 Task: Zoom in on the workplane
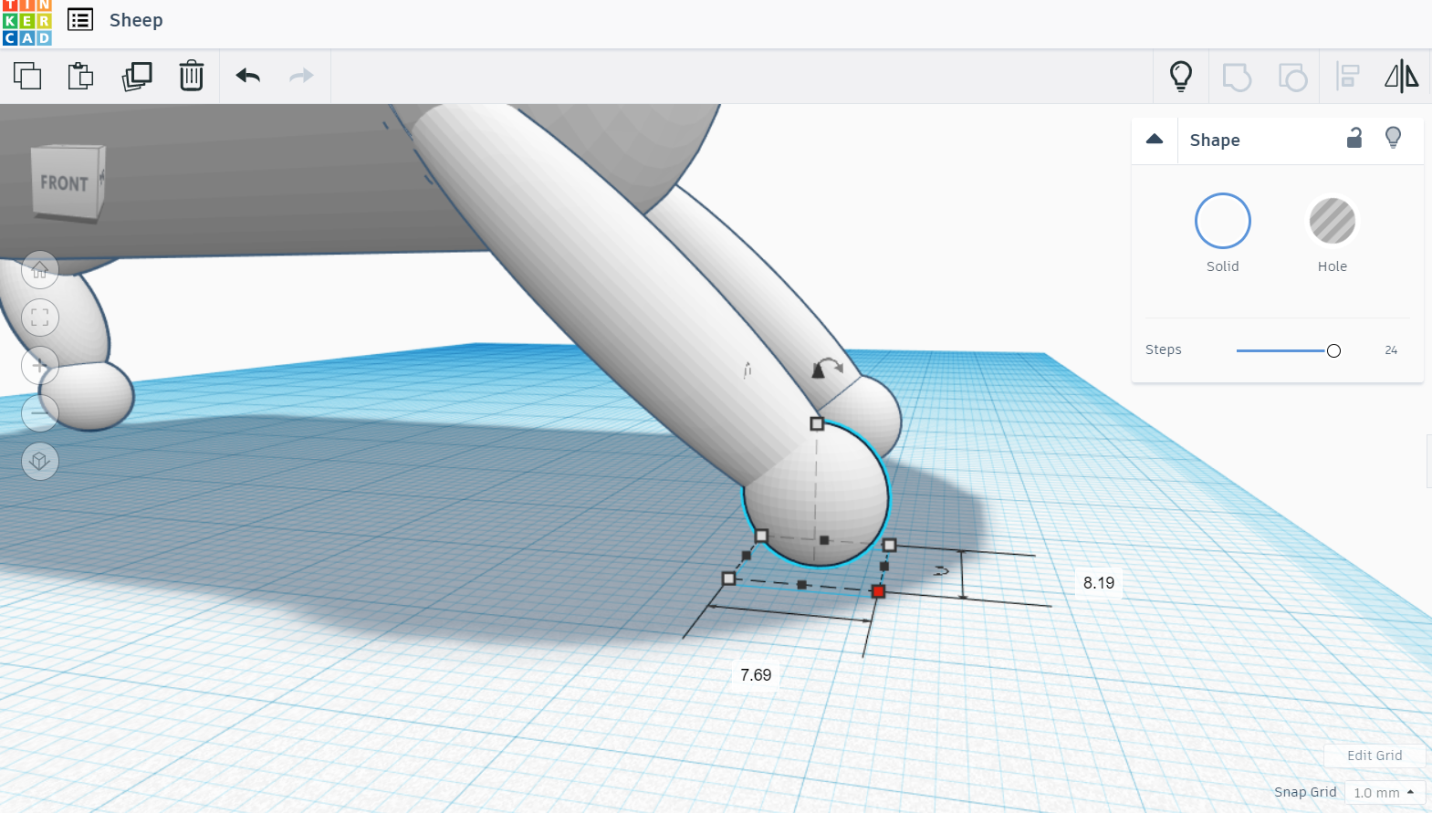pos(40,366)
